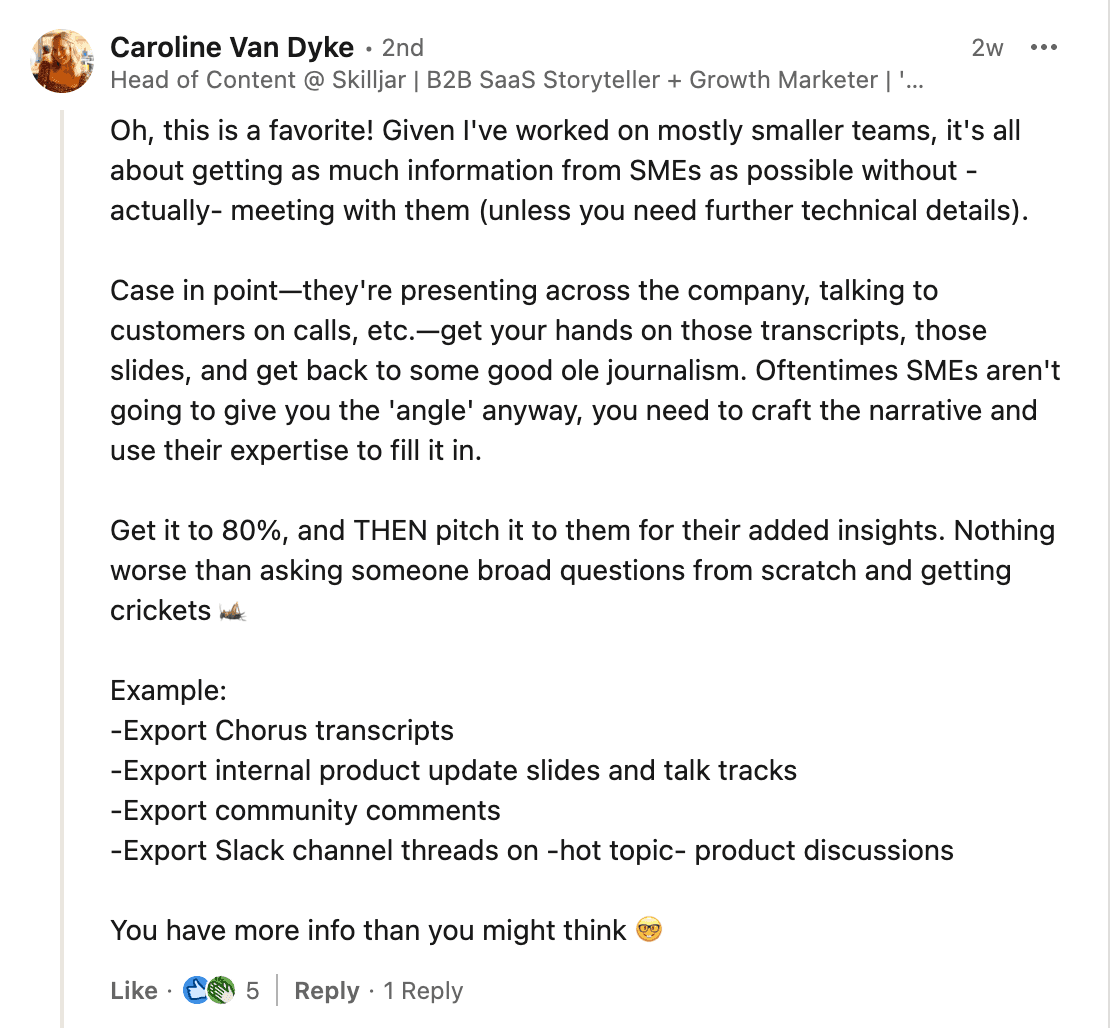Click the '2nd' connection degree badge
Viewport: 1110px width, 1028px height.
tap(402, 47)
